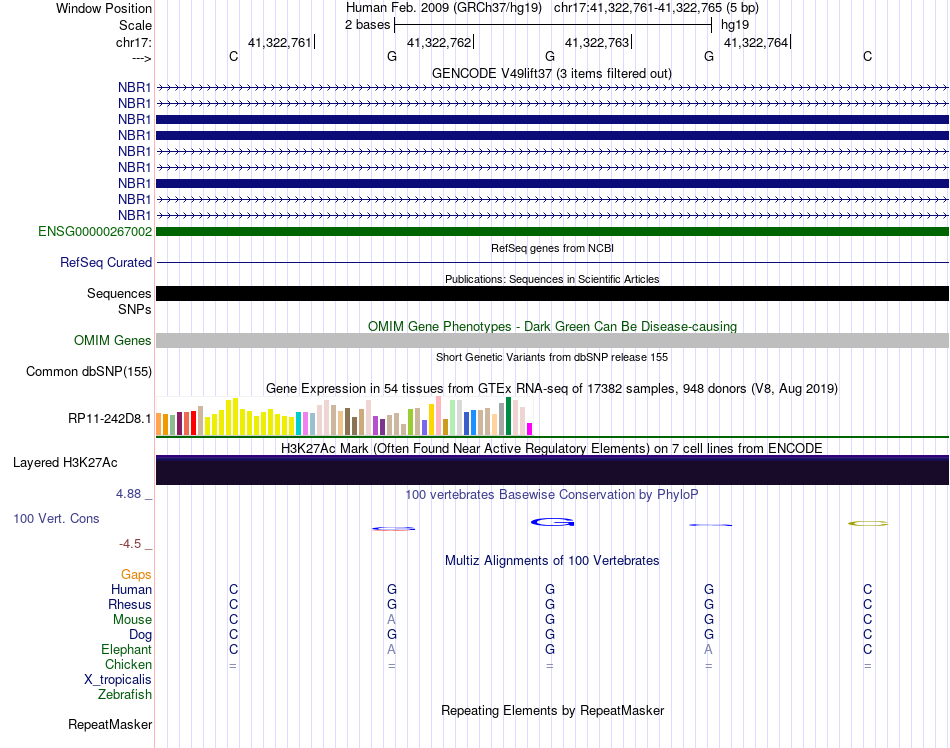
Task: Click the Common dbSNP(155) track label
Action: point(89,371)
